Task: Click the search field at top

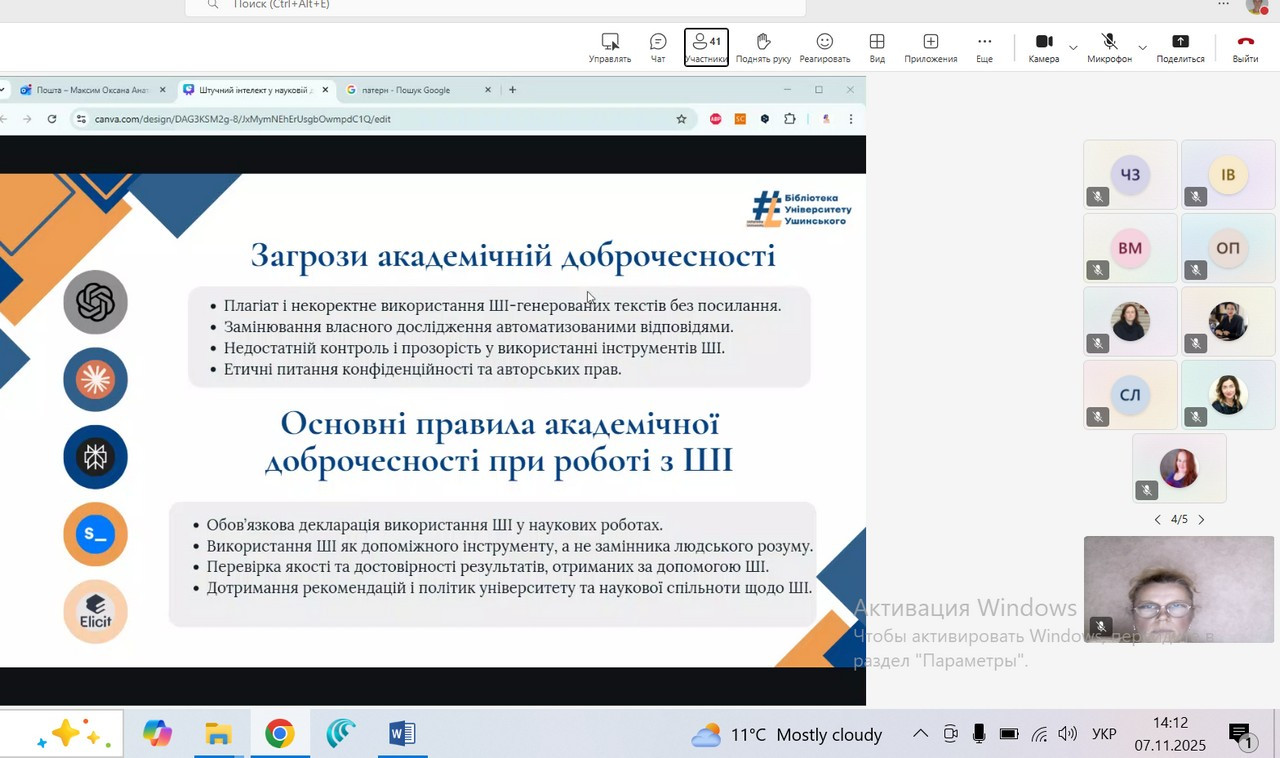Action: pyautogui.click(x=495, y=5)
